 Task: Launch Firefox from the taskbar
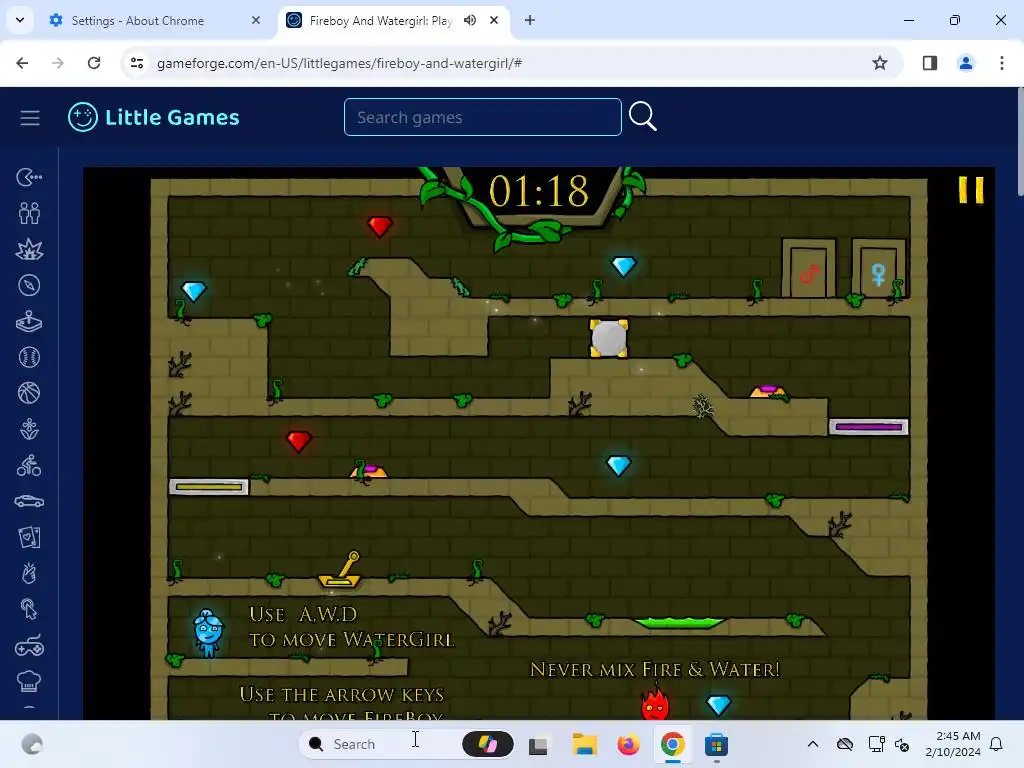628,744
